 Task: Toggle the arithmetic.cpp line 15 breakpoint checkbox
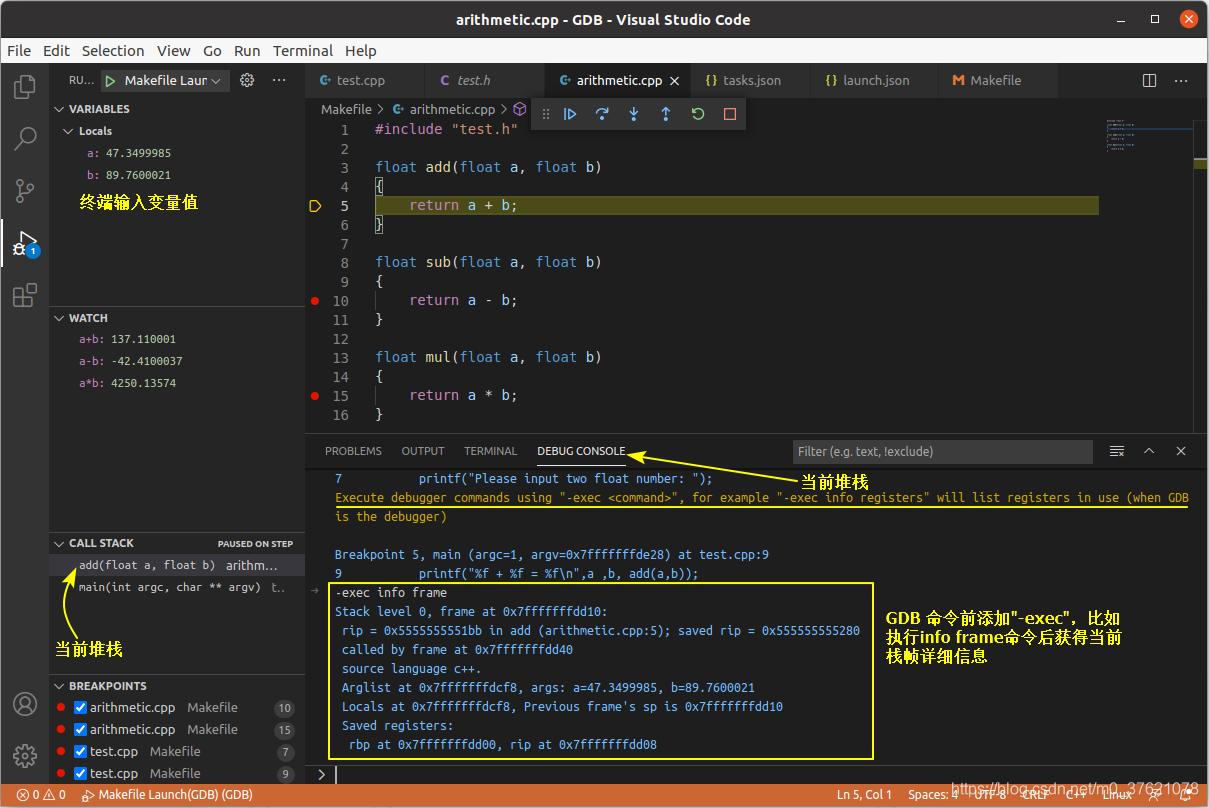click(x=81, y=730)
